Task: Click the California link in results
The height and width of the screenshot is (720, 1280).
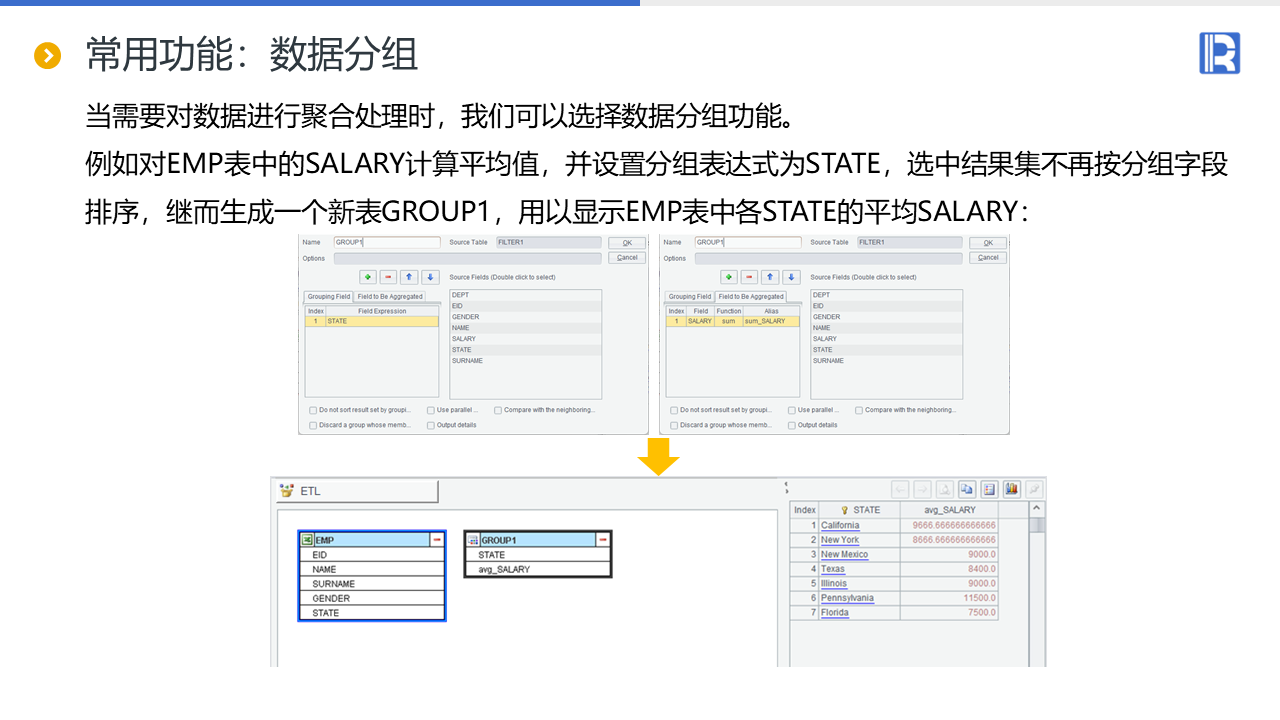Action: [840, 525]
